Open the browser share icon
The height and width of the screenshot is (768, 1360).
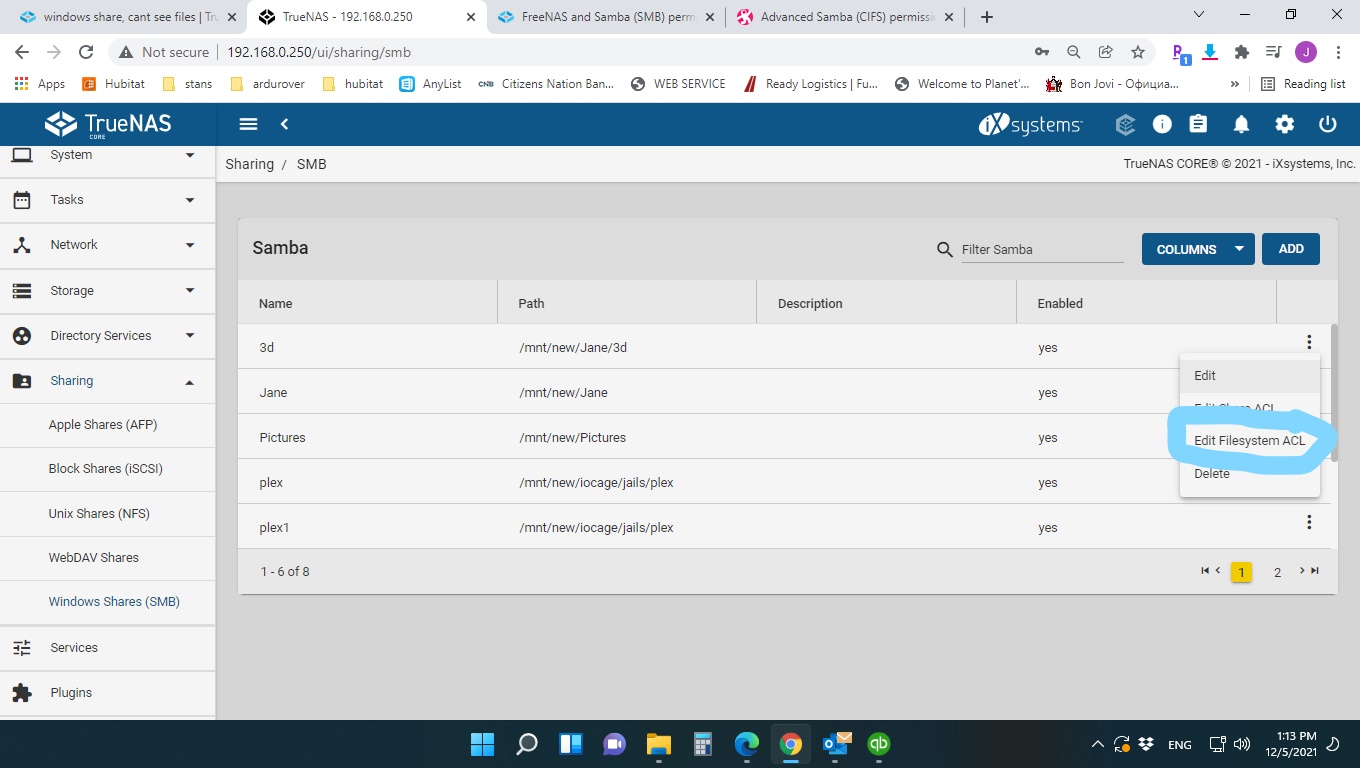1105,52
